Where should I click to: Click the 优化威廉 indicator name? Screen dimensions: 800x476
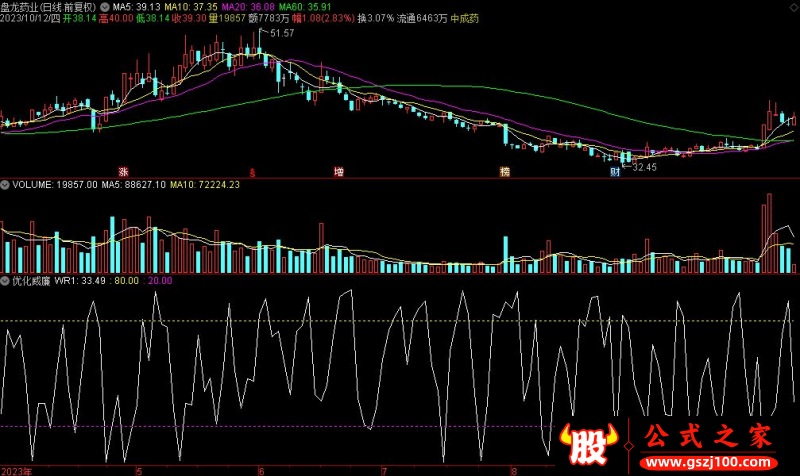[x=31, y=281]
